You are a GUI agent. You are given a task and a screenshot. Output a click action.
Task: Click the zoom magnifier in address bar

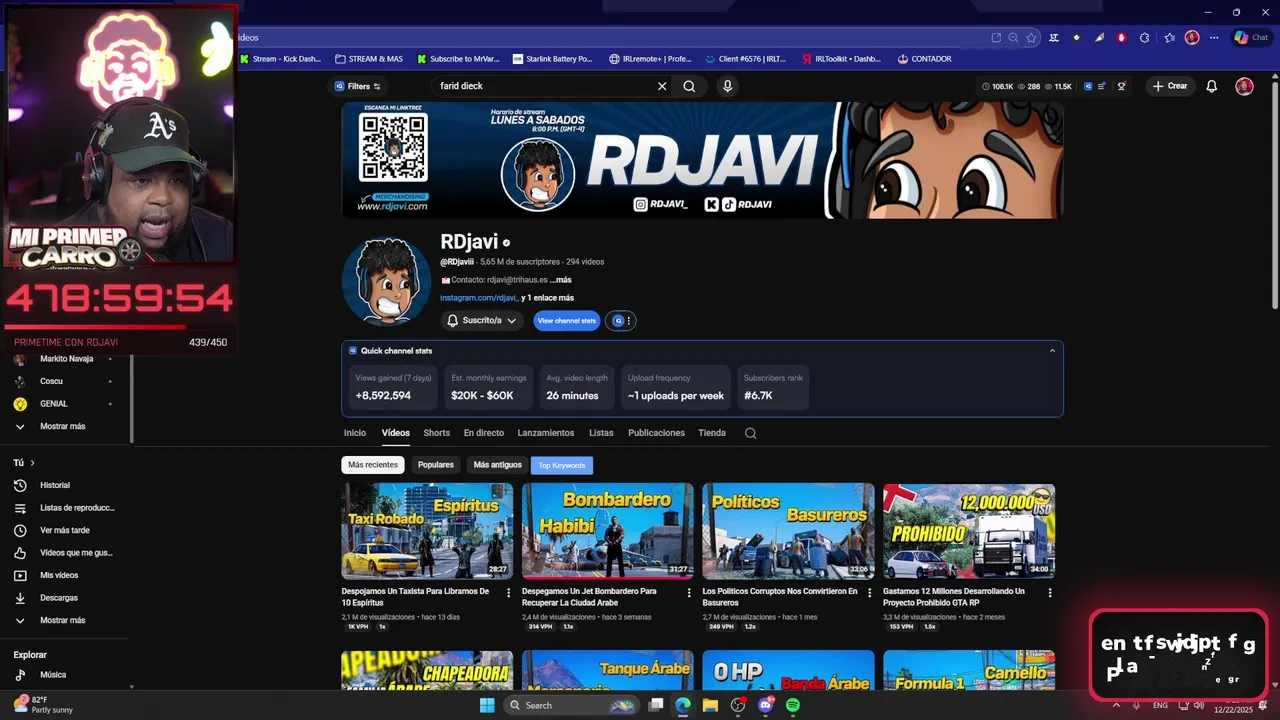(1013, 38)
